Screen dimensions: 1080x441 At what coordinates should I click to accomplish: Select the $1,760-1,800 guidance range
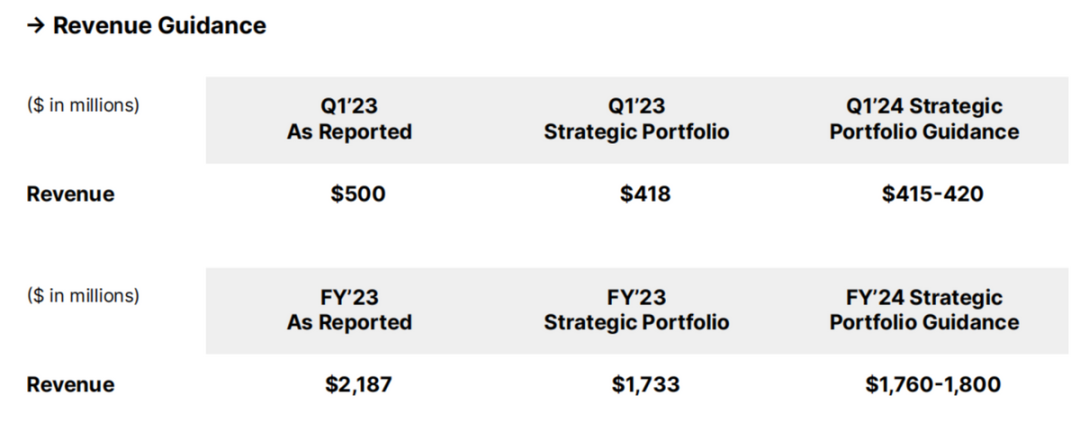point(932,385)
